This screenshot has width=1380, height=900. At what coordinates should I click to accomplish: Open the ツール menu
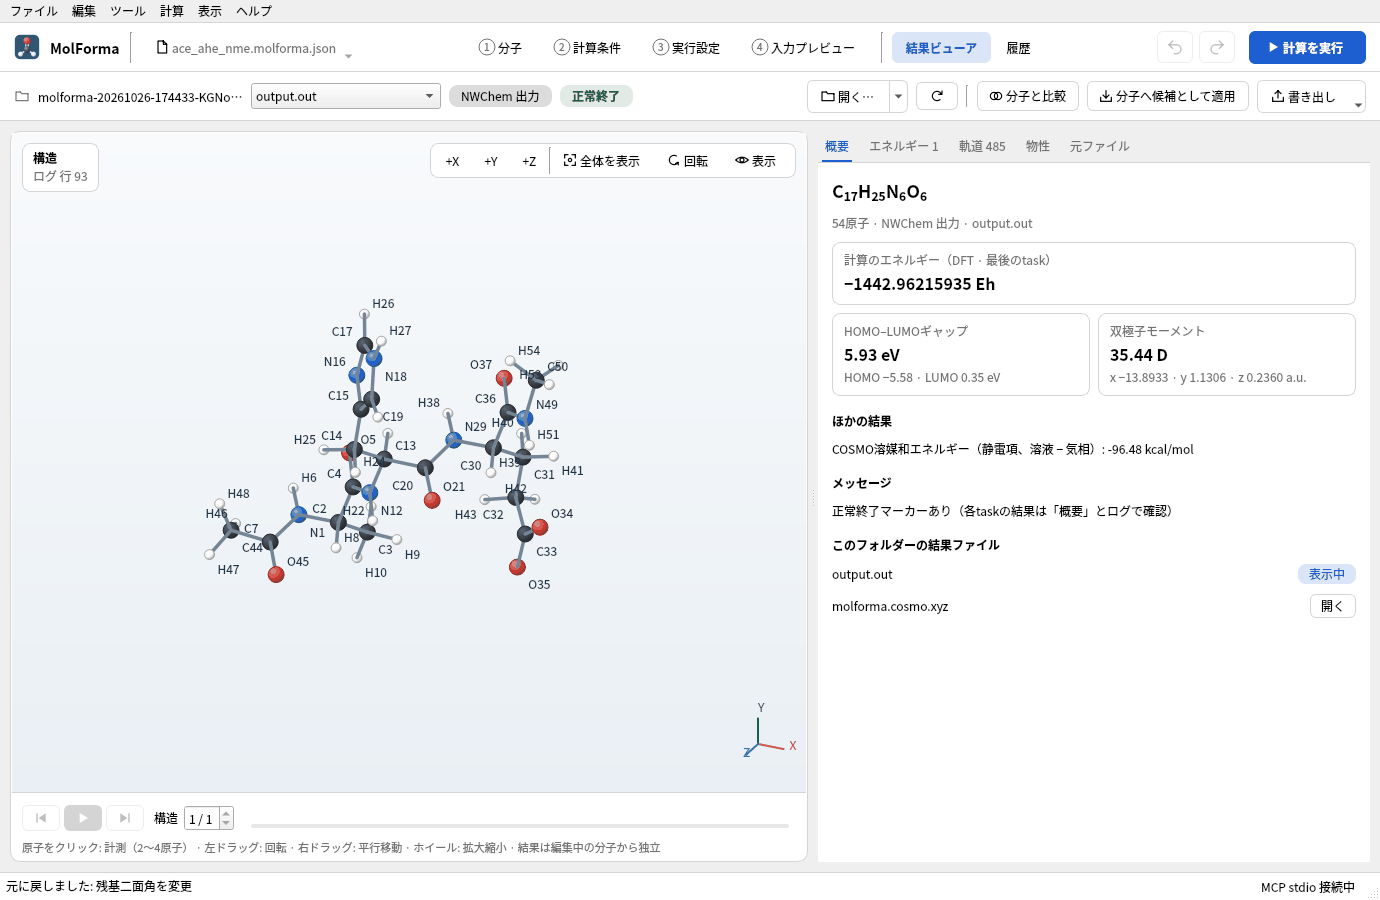pos(128,11)
